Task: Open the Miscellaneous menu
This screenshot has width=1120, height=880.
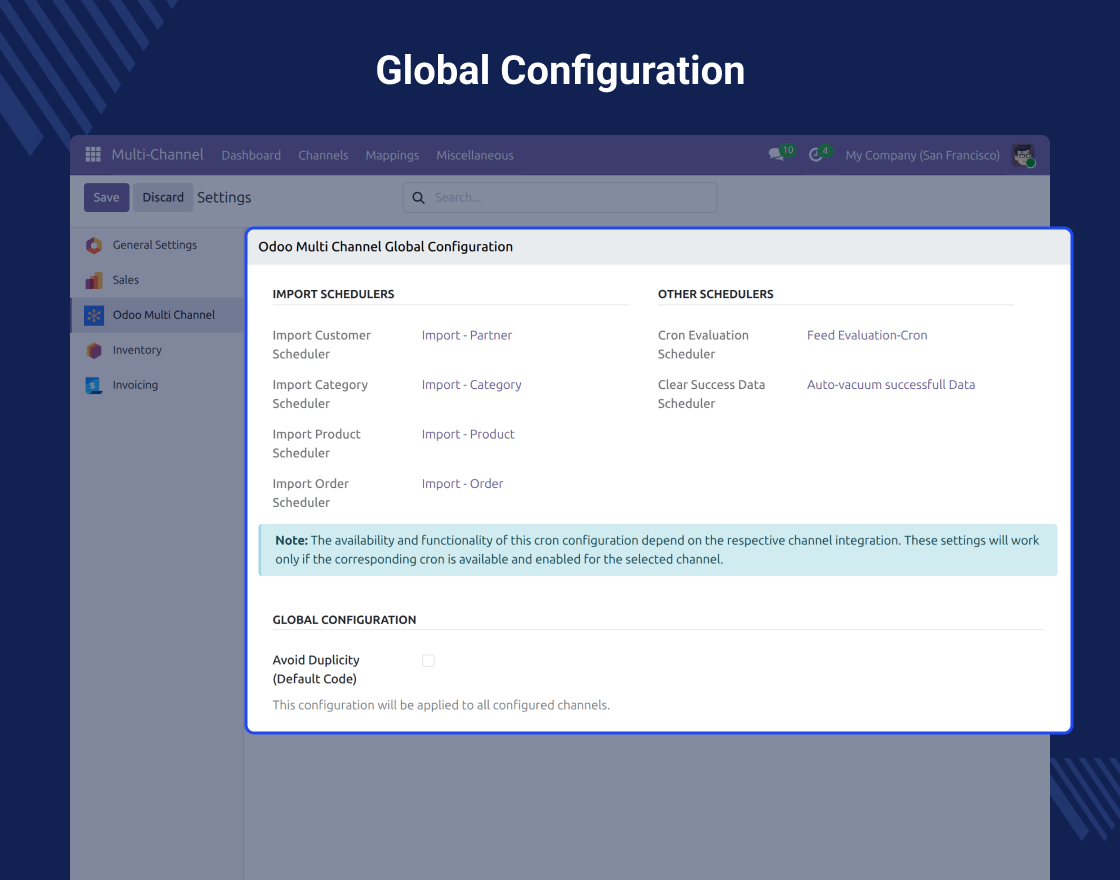Action: [x=475, y=155]
